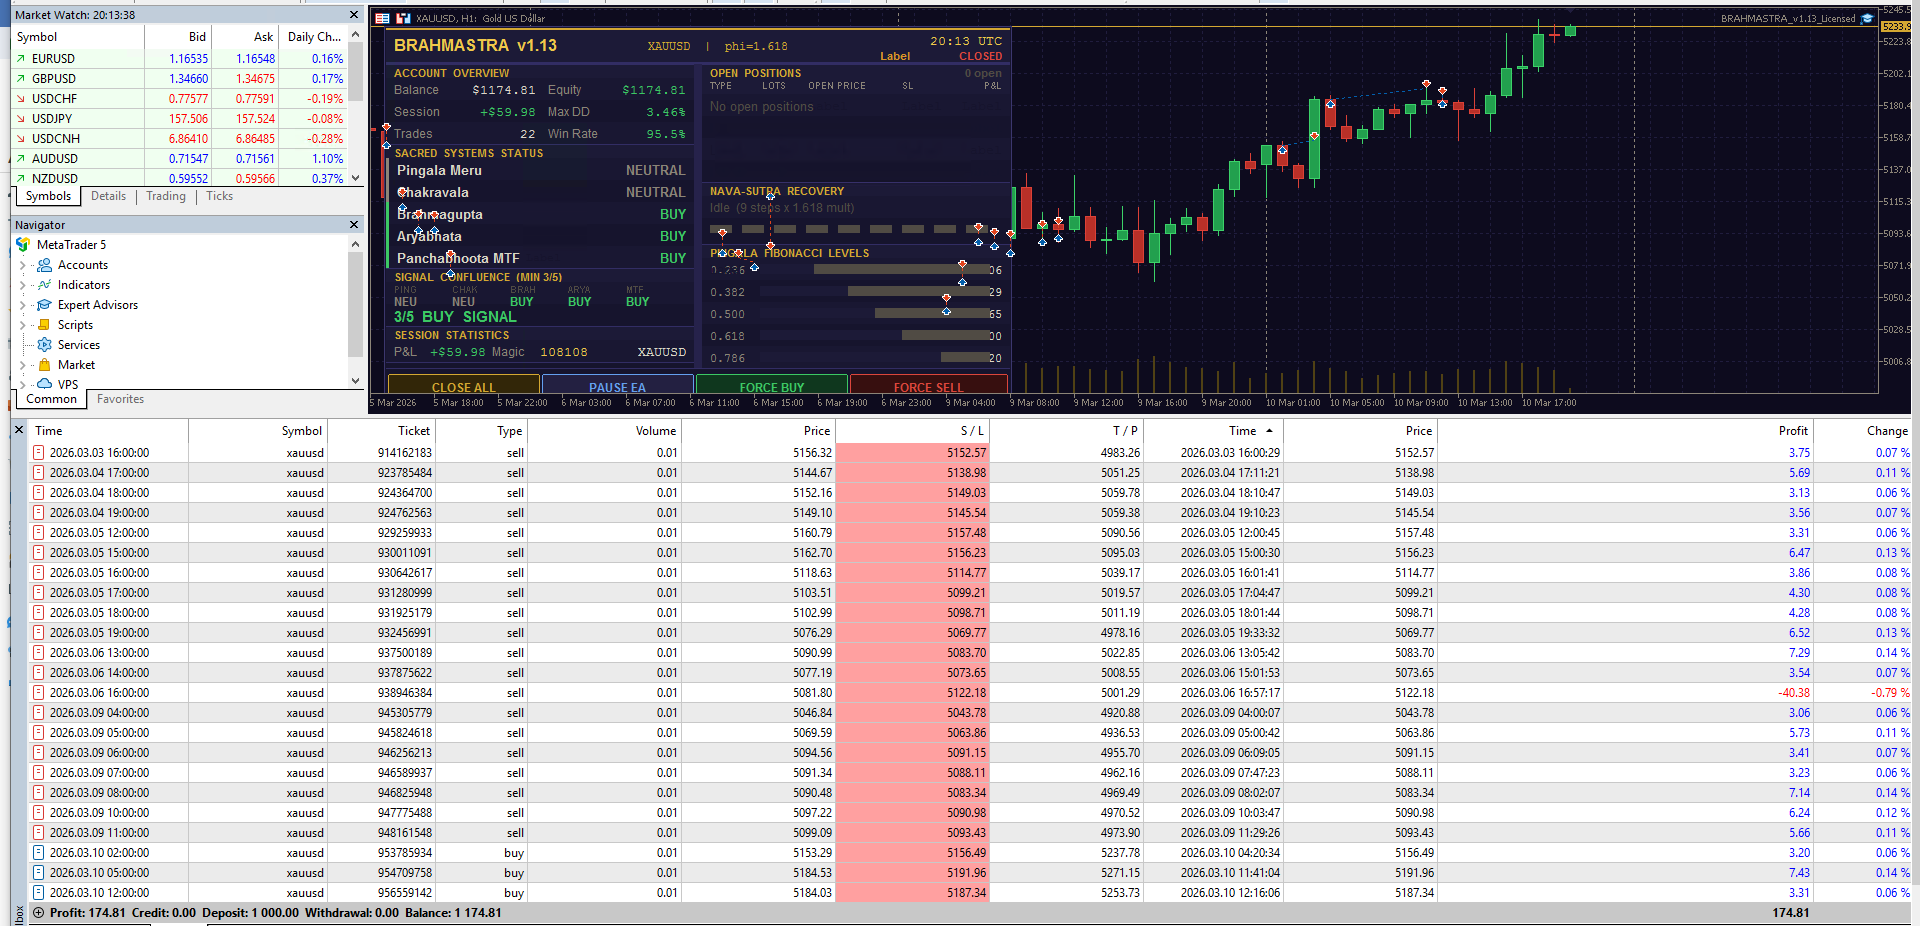Close the Market Watch panel
The height and width of the screenshot is (926, 1920).
(x=354, y=15)
